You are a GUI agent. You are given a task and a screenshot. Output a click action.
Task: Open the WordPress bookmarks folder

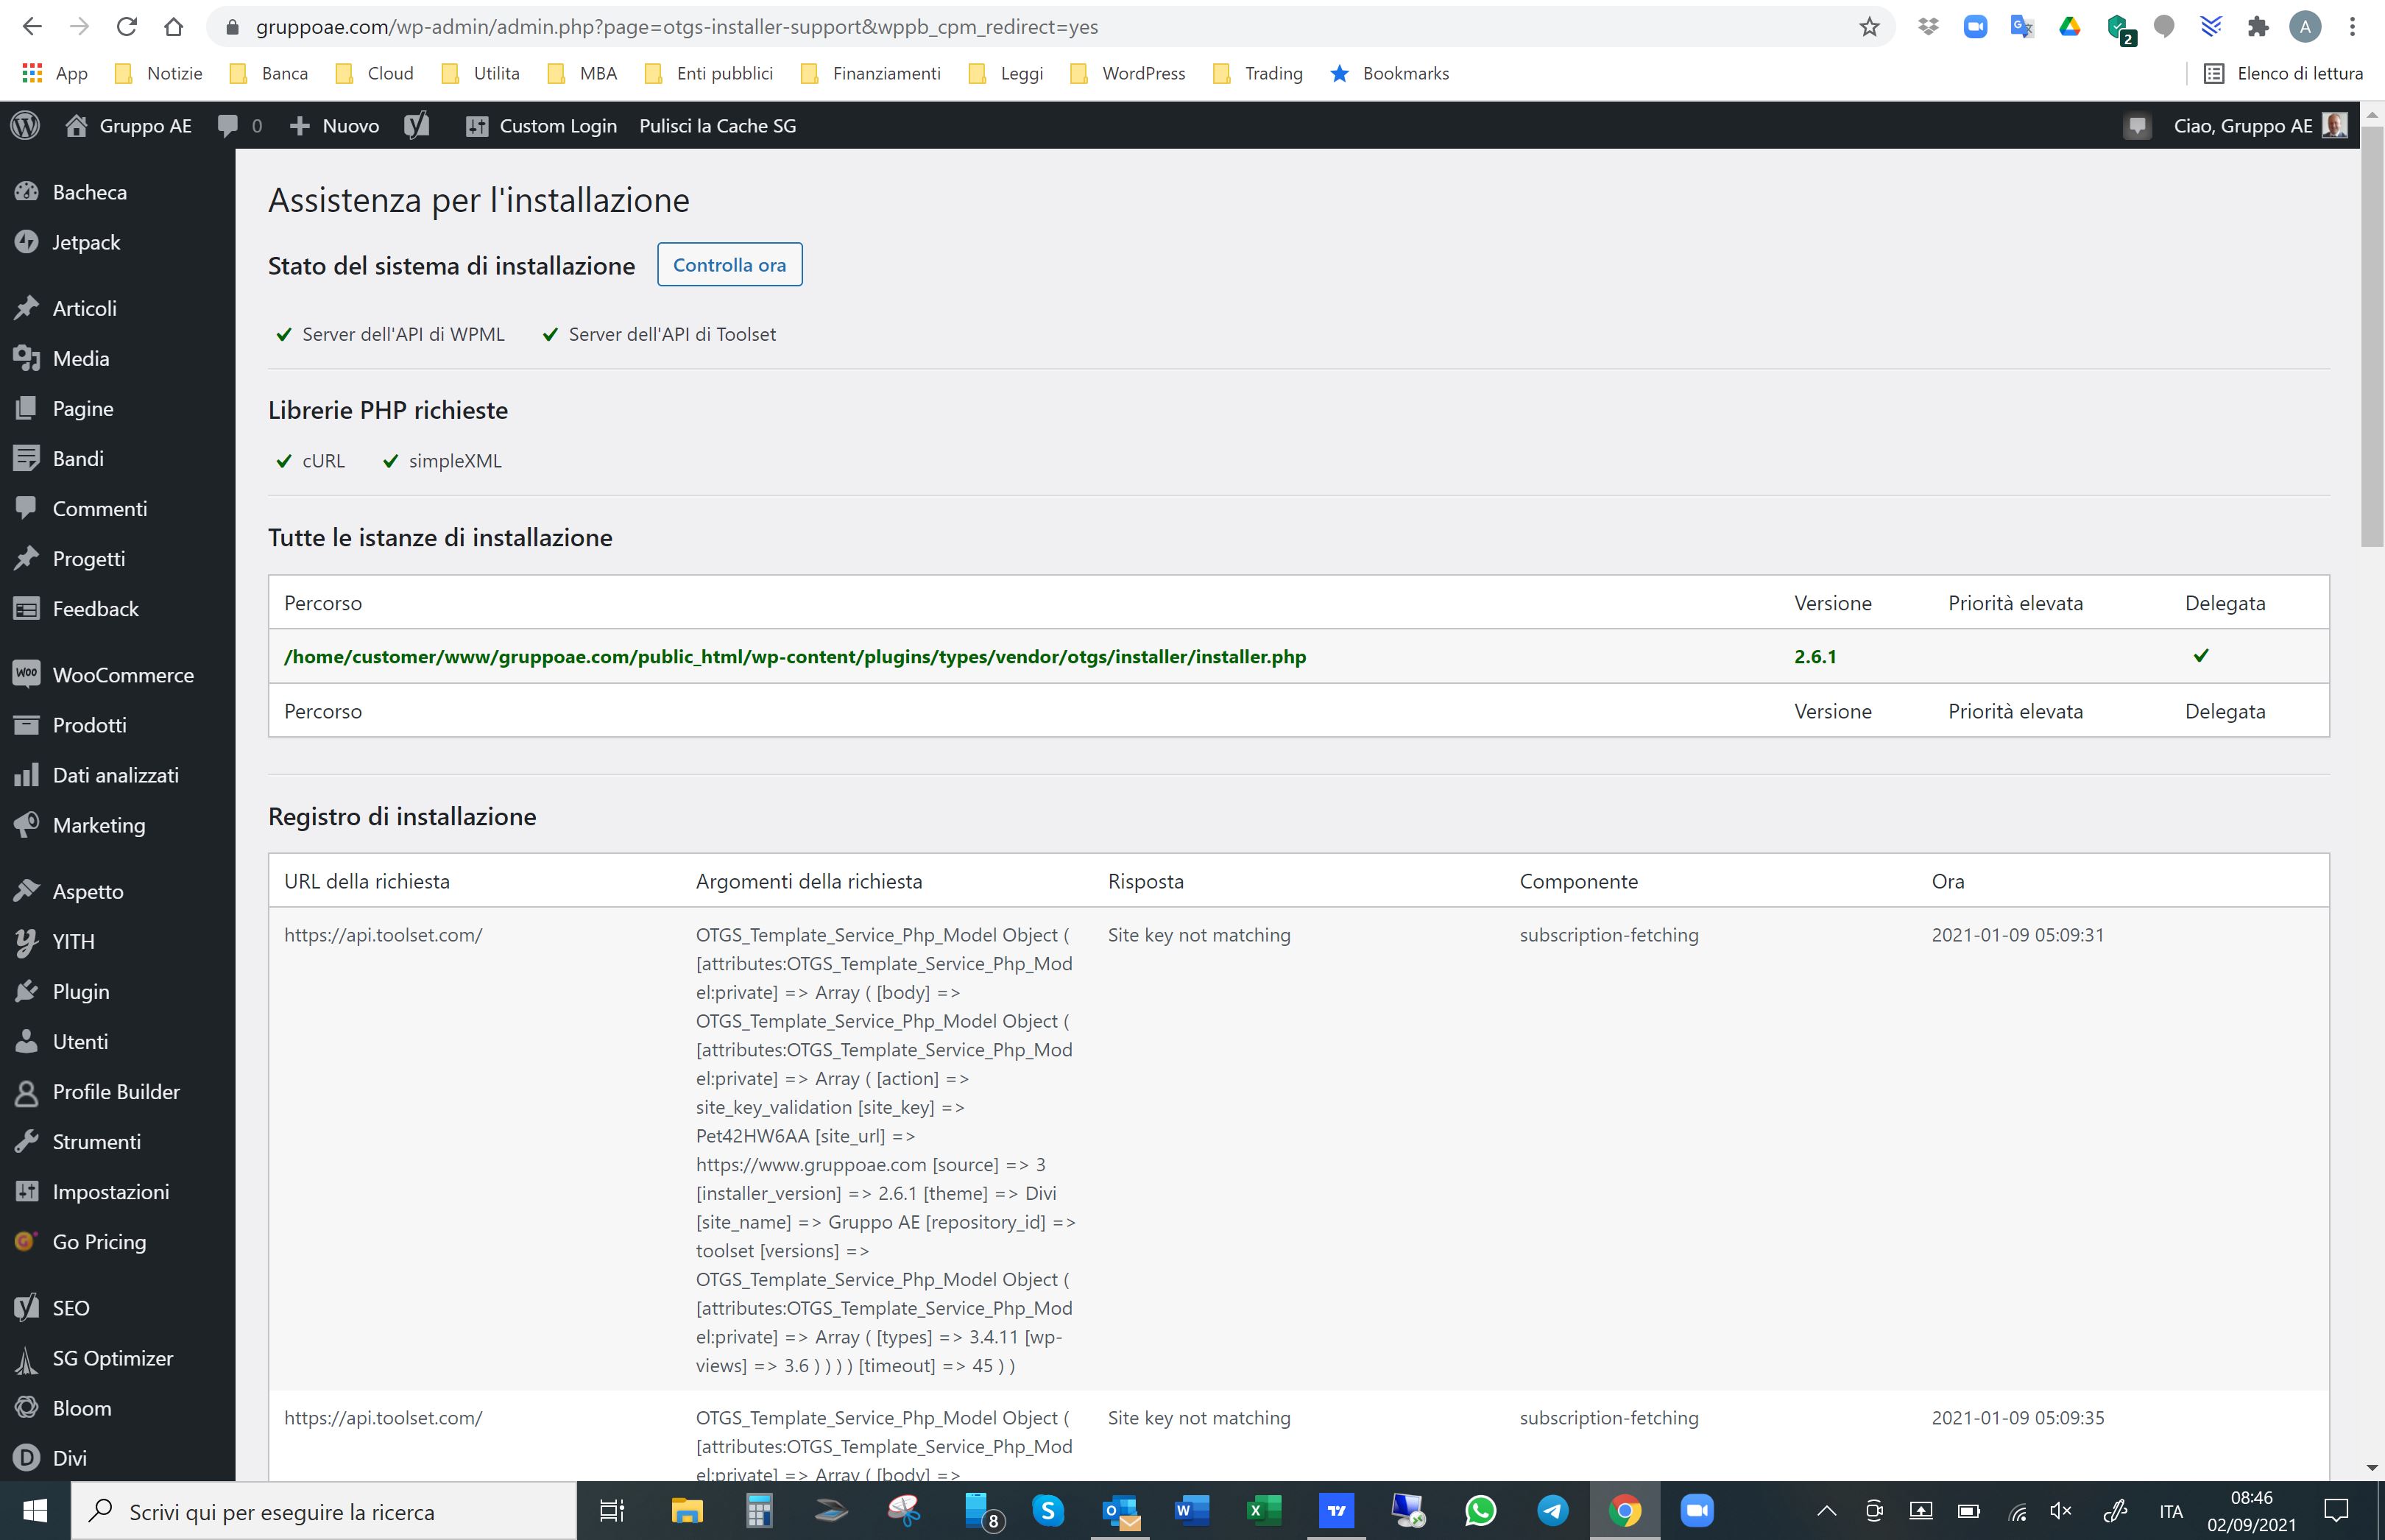coord(1127,73)
